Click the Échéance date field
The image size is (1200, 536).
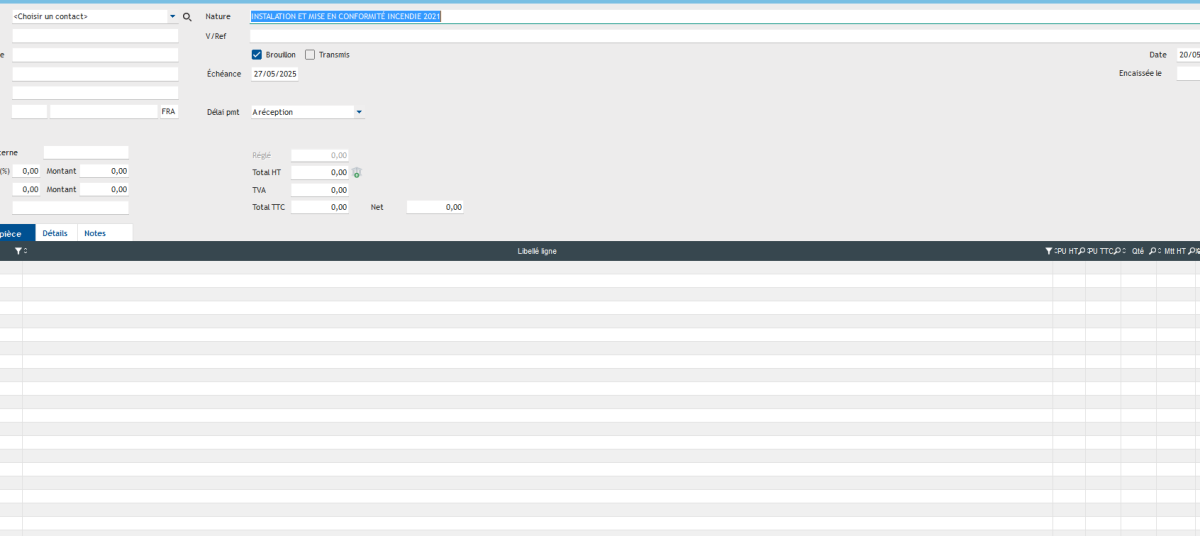275,74
